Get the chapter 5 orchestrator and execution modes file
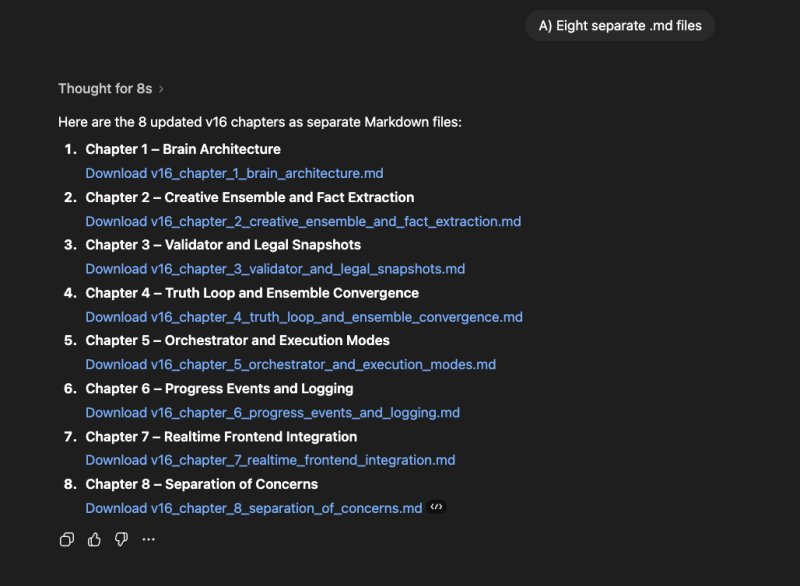800x586 pixels. coord(290,365)
